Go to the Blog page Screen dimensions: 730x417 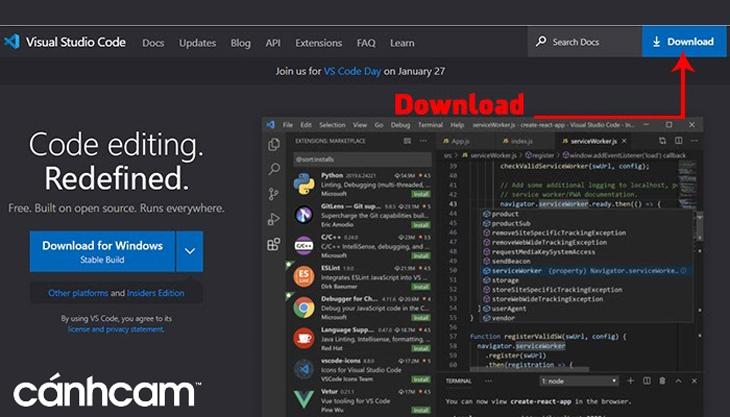(x=240, y=43)
